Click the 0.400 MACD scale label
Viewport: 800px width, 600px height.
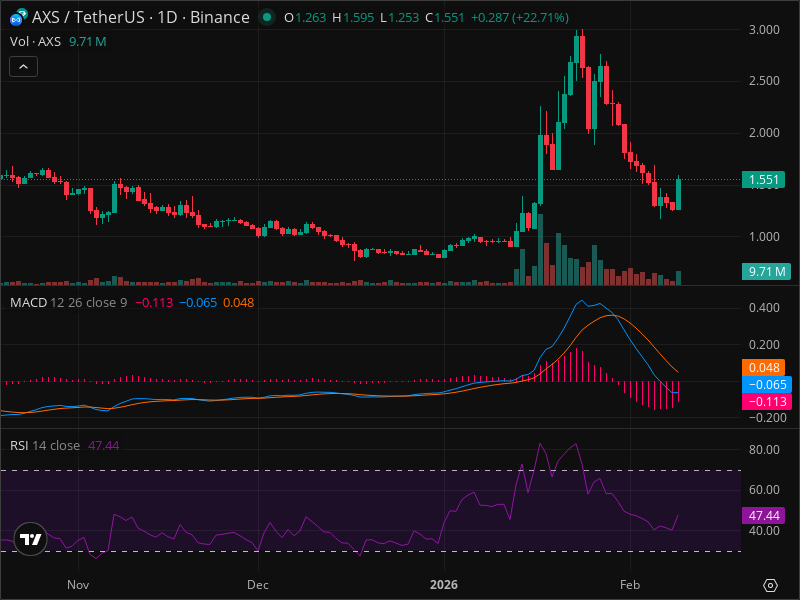coord(764,308)
